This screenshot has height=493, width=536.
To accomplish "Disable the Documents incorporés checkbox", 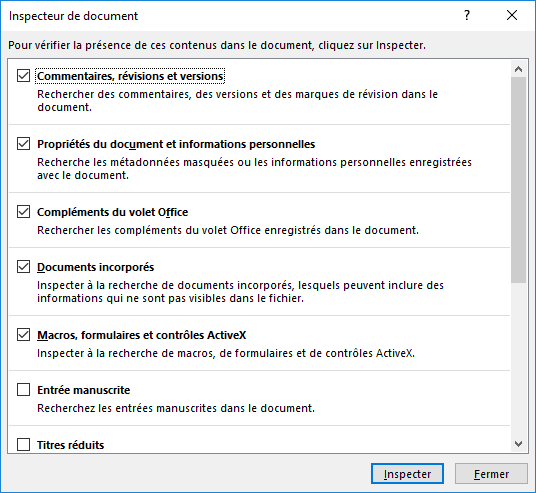I will click(23, 267).
